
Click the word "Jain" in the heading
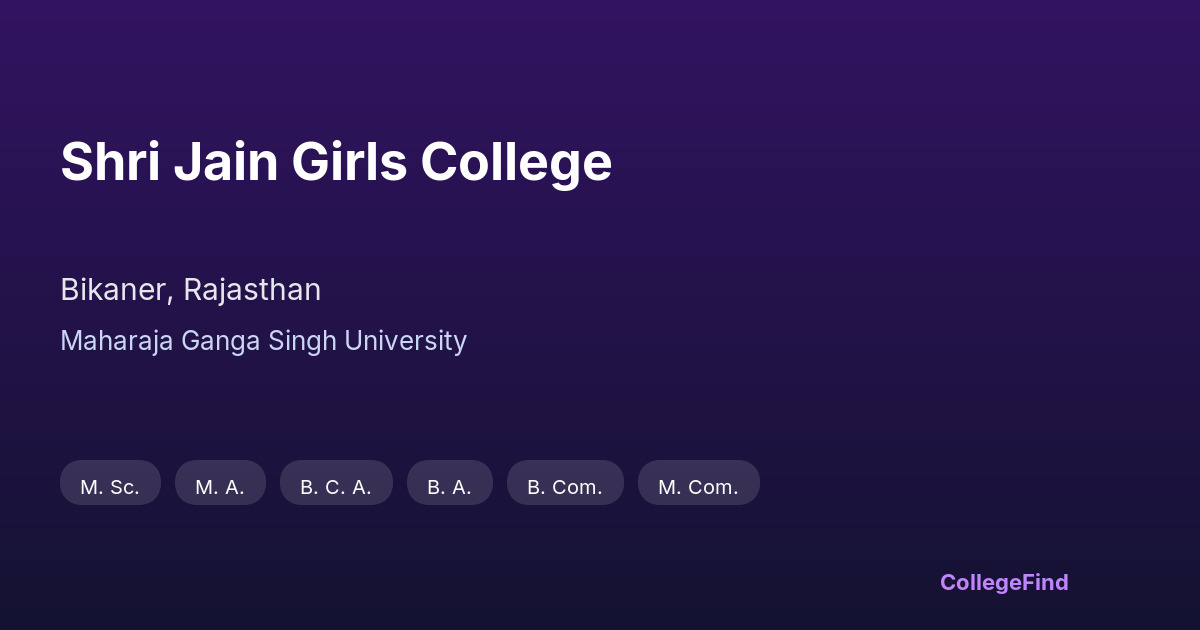pyautogui.click(x=226, y=162)
